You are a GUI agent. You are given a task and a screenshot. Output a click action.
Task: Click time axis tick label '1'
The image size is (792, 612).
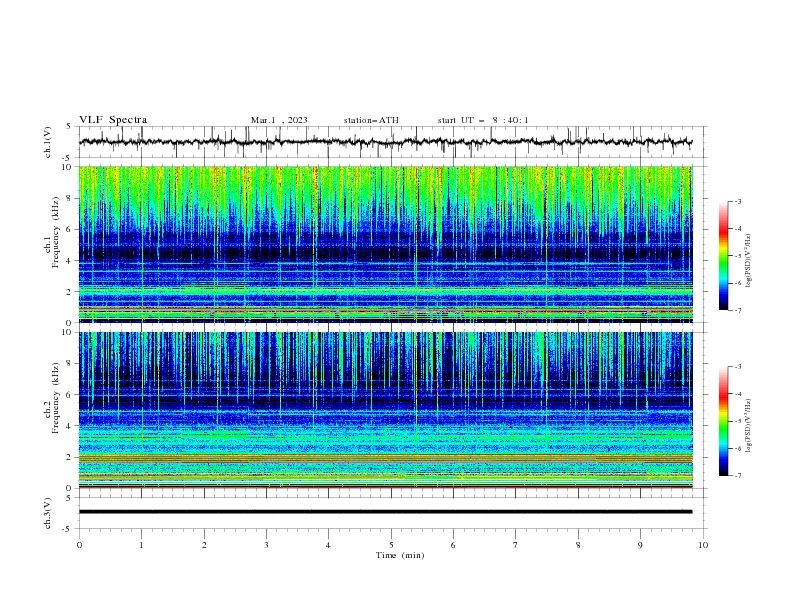coord(142,545)
